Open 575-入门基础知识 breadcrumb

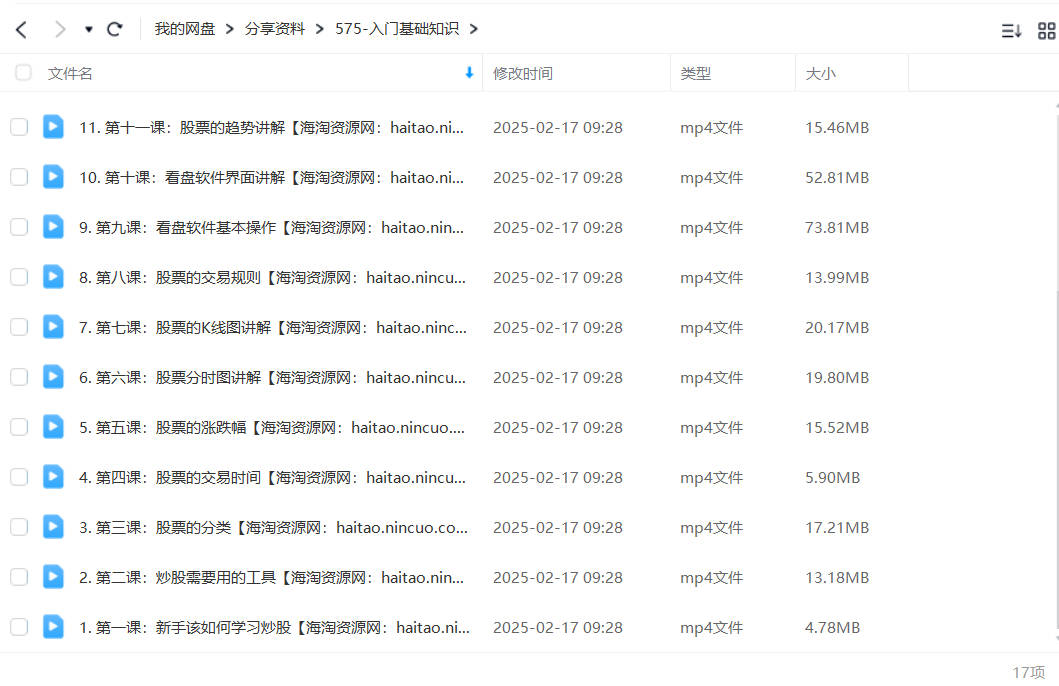click(x=397, y=29)
